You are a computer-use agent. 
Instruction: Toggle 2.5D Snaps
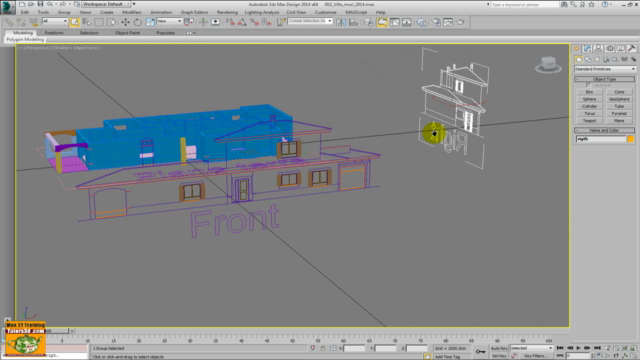click(x=230, y=22)
